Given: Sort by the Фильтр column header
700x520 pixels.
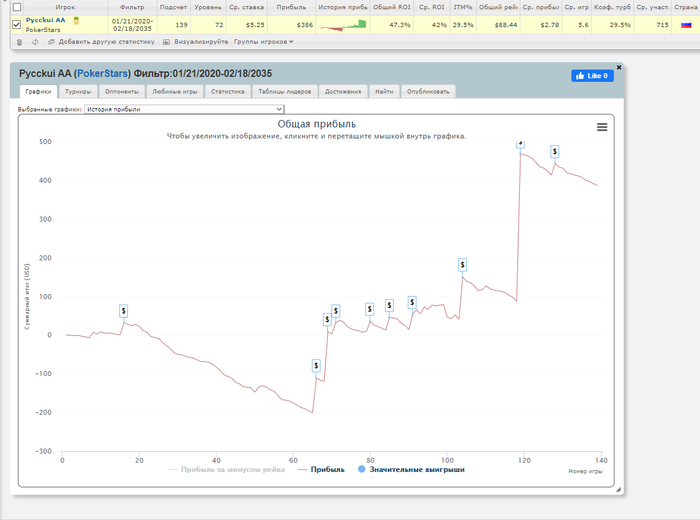Looking at the screenshot, I should coord(132,7).
